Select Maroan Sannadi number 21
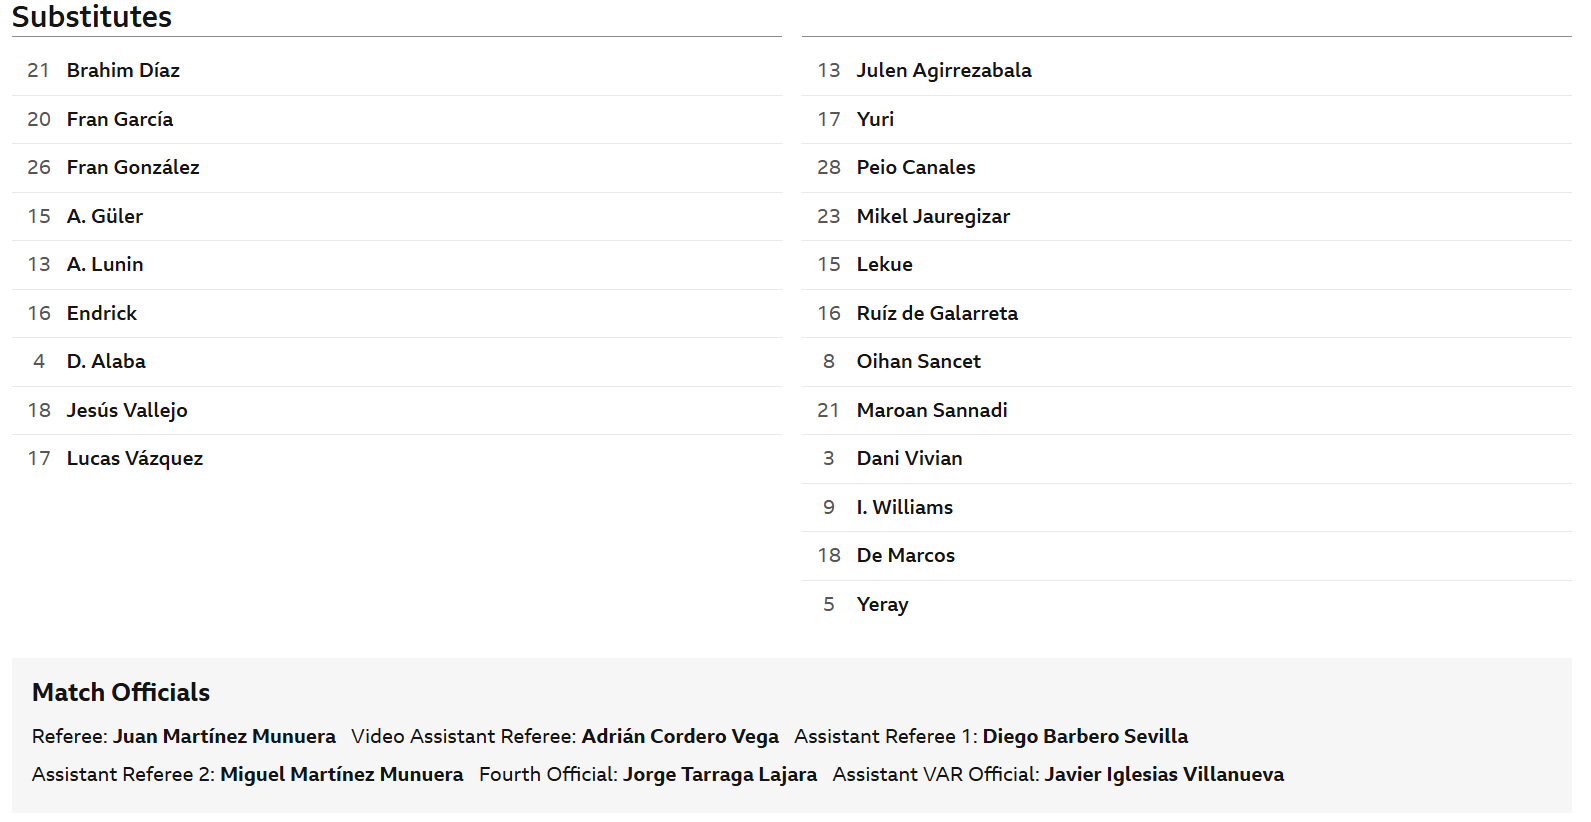1591x822 pixels. tap(1186, 411)
